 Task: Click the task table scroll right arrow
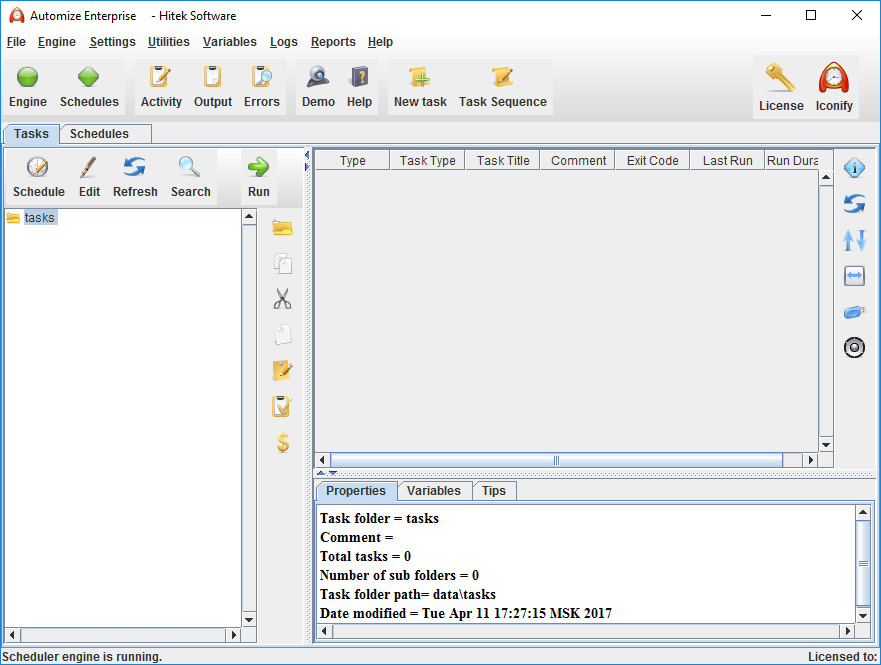810,460
